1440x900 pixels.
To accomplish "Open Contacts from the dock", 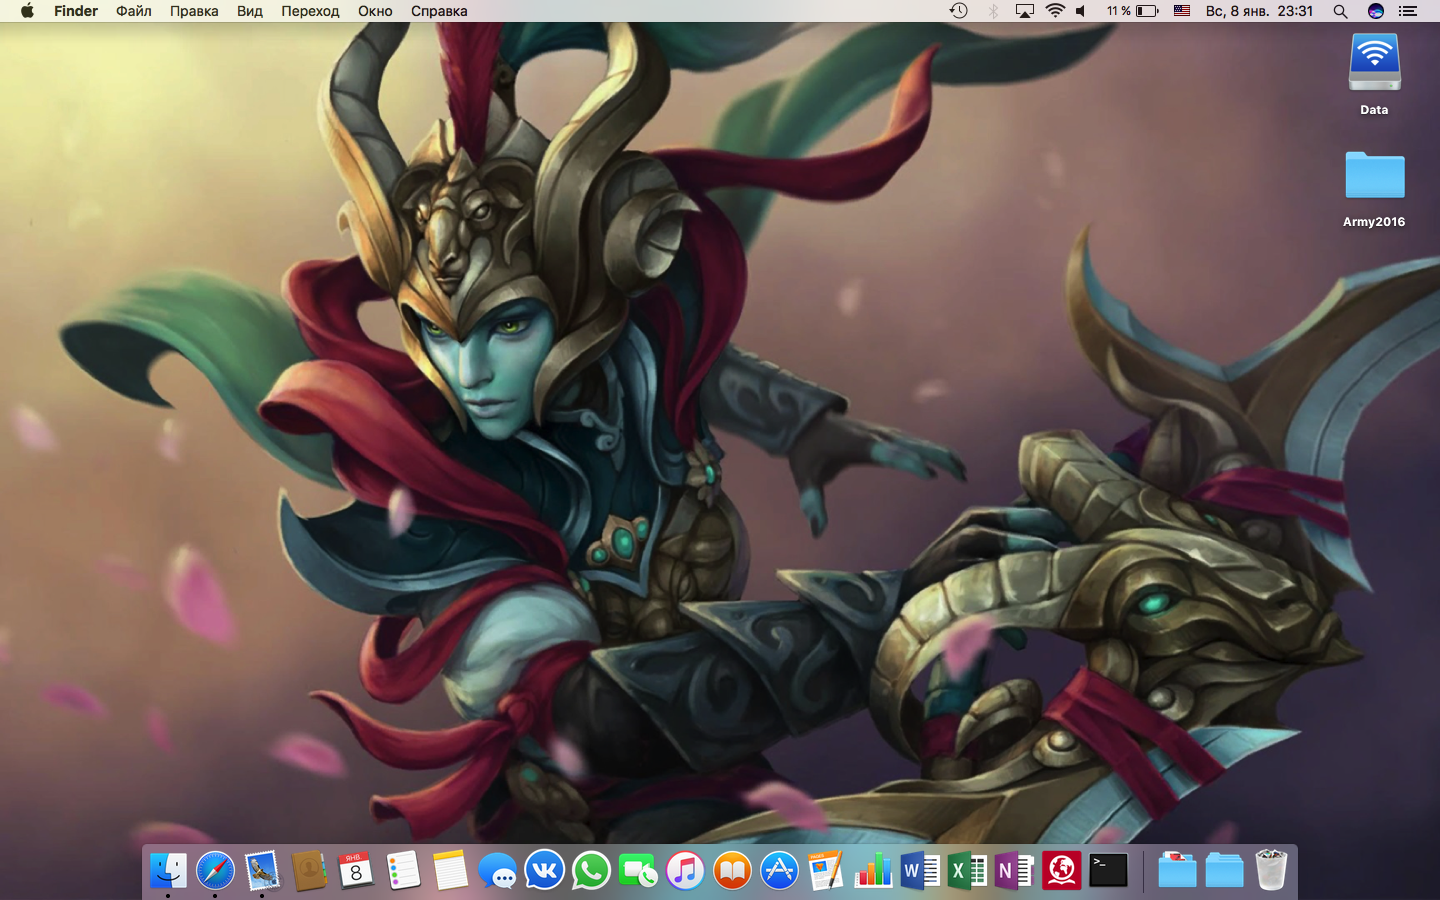I will [309, 871].
